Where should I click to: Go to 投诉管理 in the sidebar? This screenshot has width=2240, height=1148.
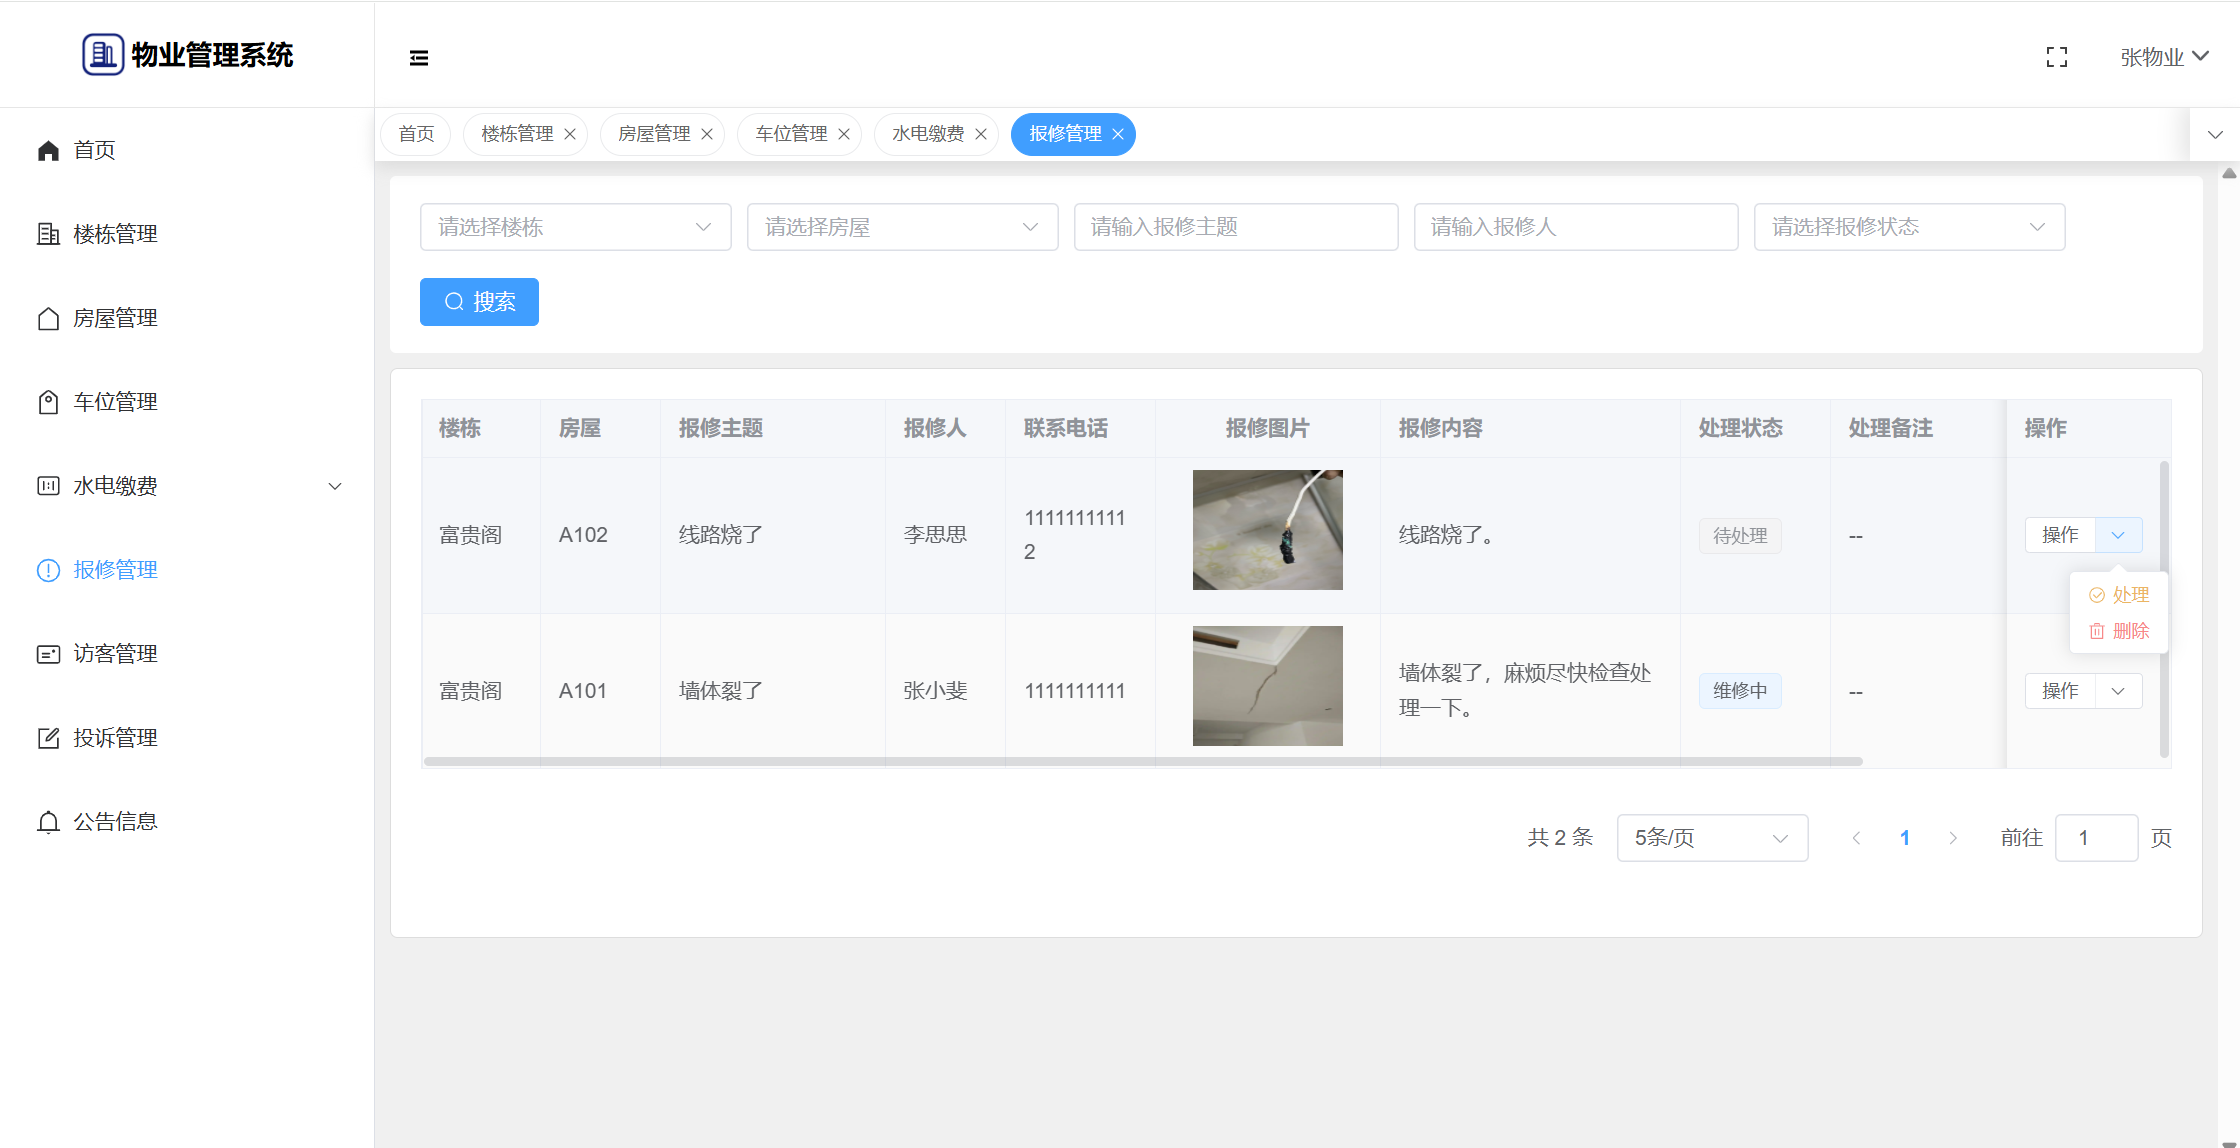tap(115, 738)
